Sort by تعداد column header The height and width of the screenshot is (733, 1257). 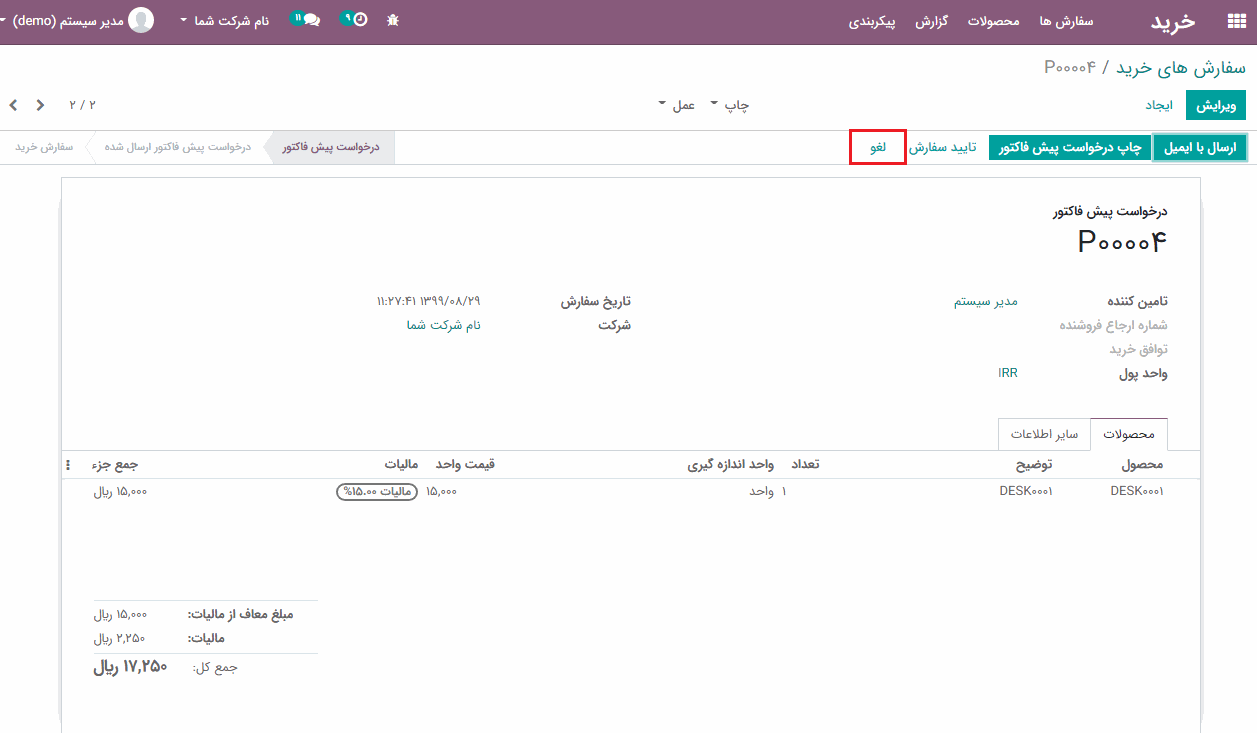pos(806,465)
